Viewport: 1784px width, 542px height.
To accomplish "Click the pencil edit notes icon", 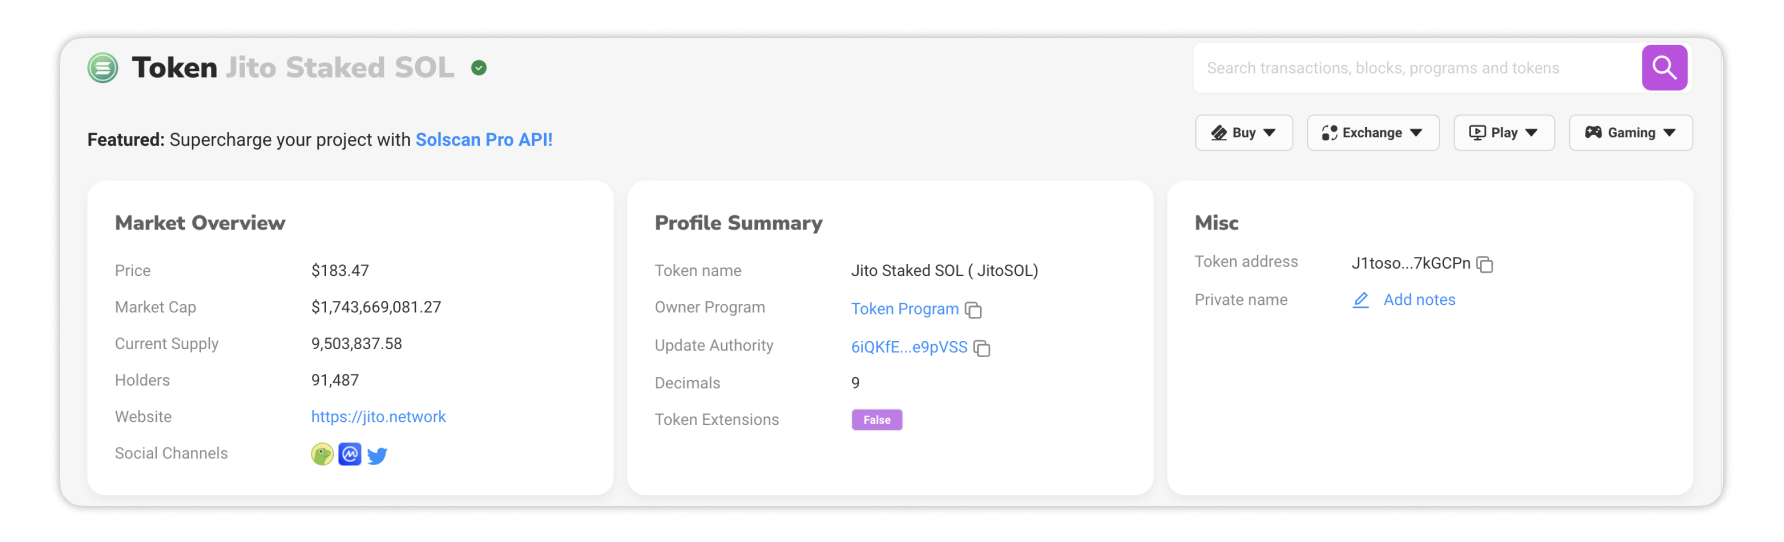I will point(1361,300).
